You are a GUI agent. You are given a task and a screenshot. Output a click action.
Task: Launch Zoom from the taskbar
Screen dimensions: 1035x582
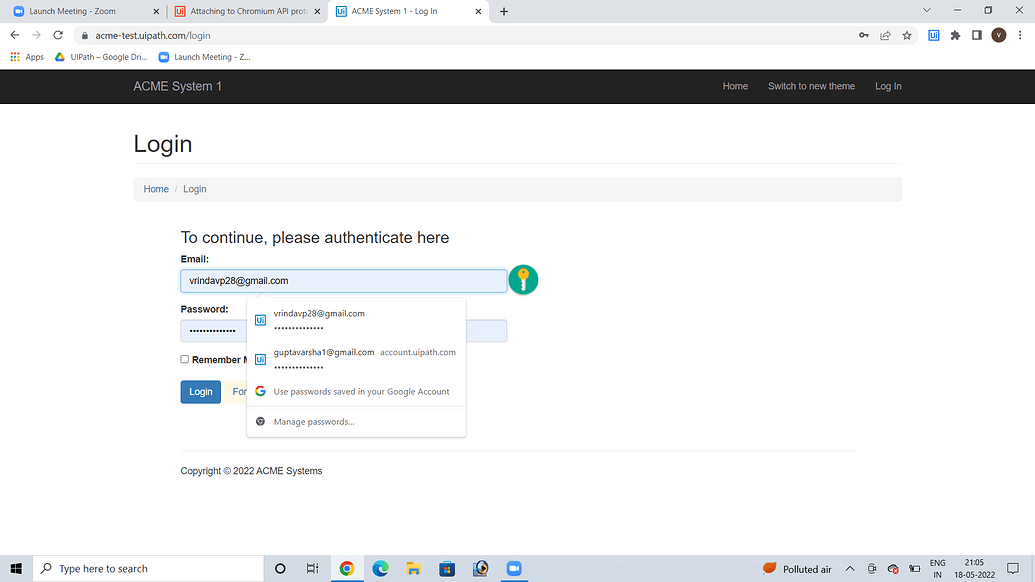click(513, 568)
